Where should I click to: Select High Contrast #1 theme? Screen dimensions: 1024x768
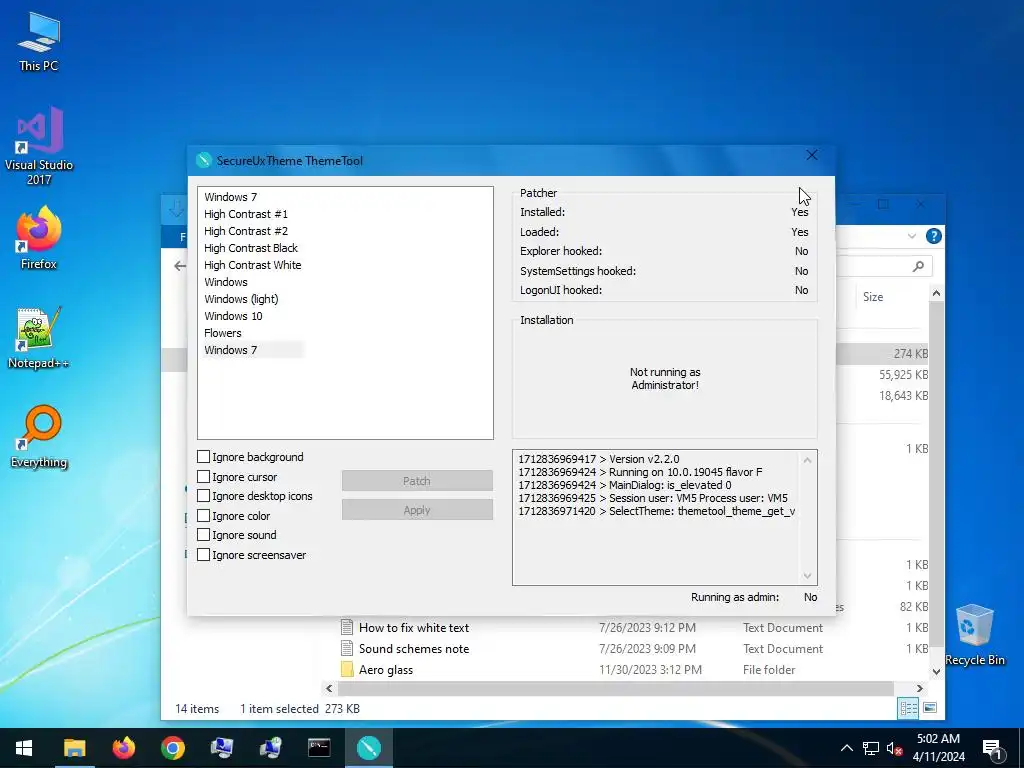coord(246,214)
